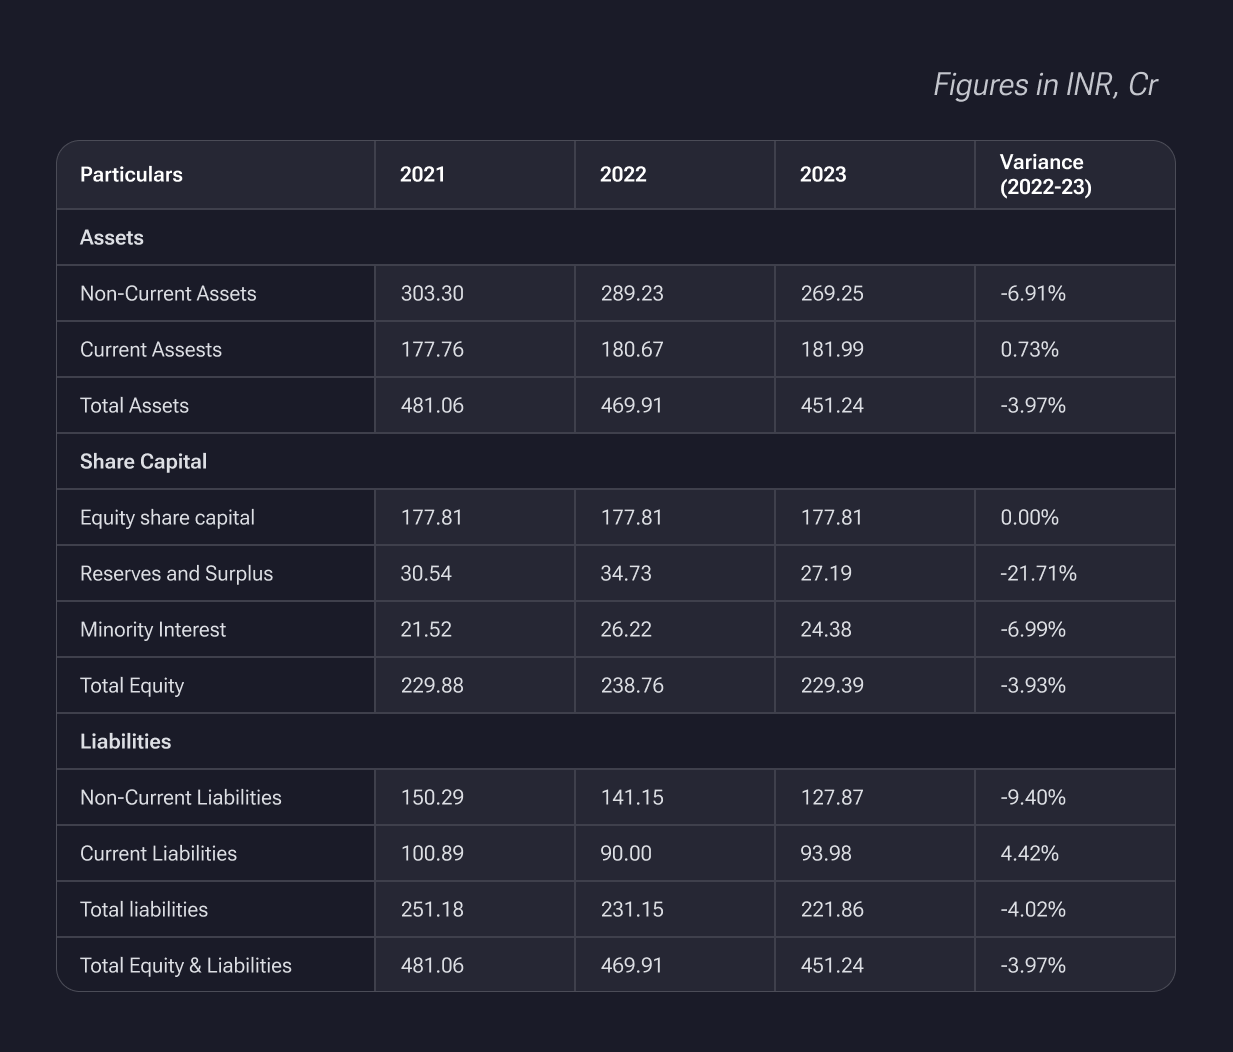
Task: Select the 2022 column header
Action: (x=623, y=175)
